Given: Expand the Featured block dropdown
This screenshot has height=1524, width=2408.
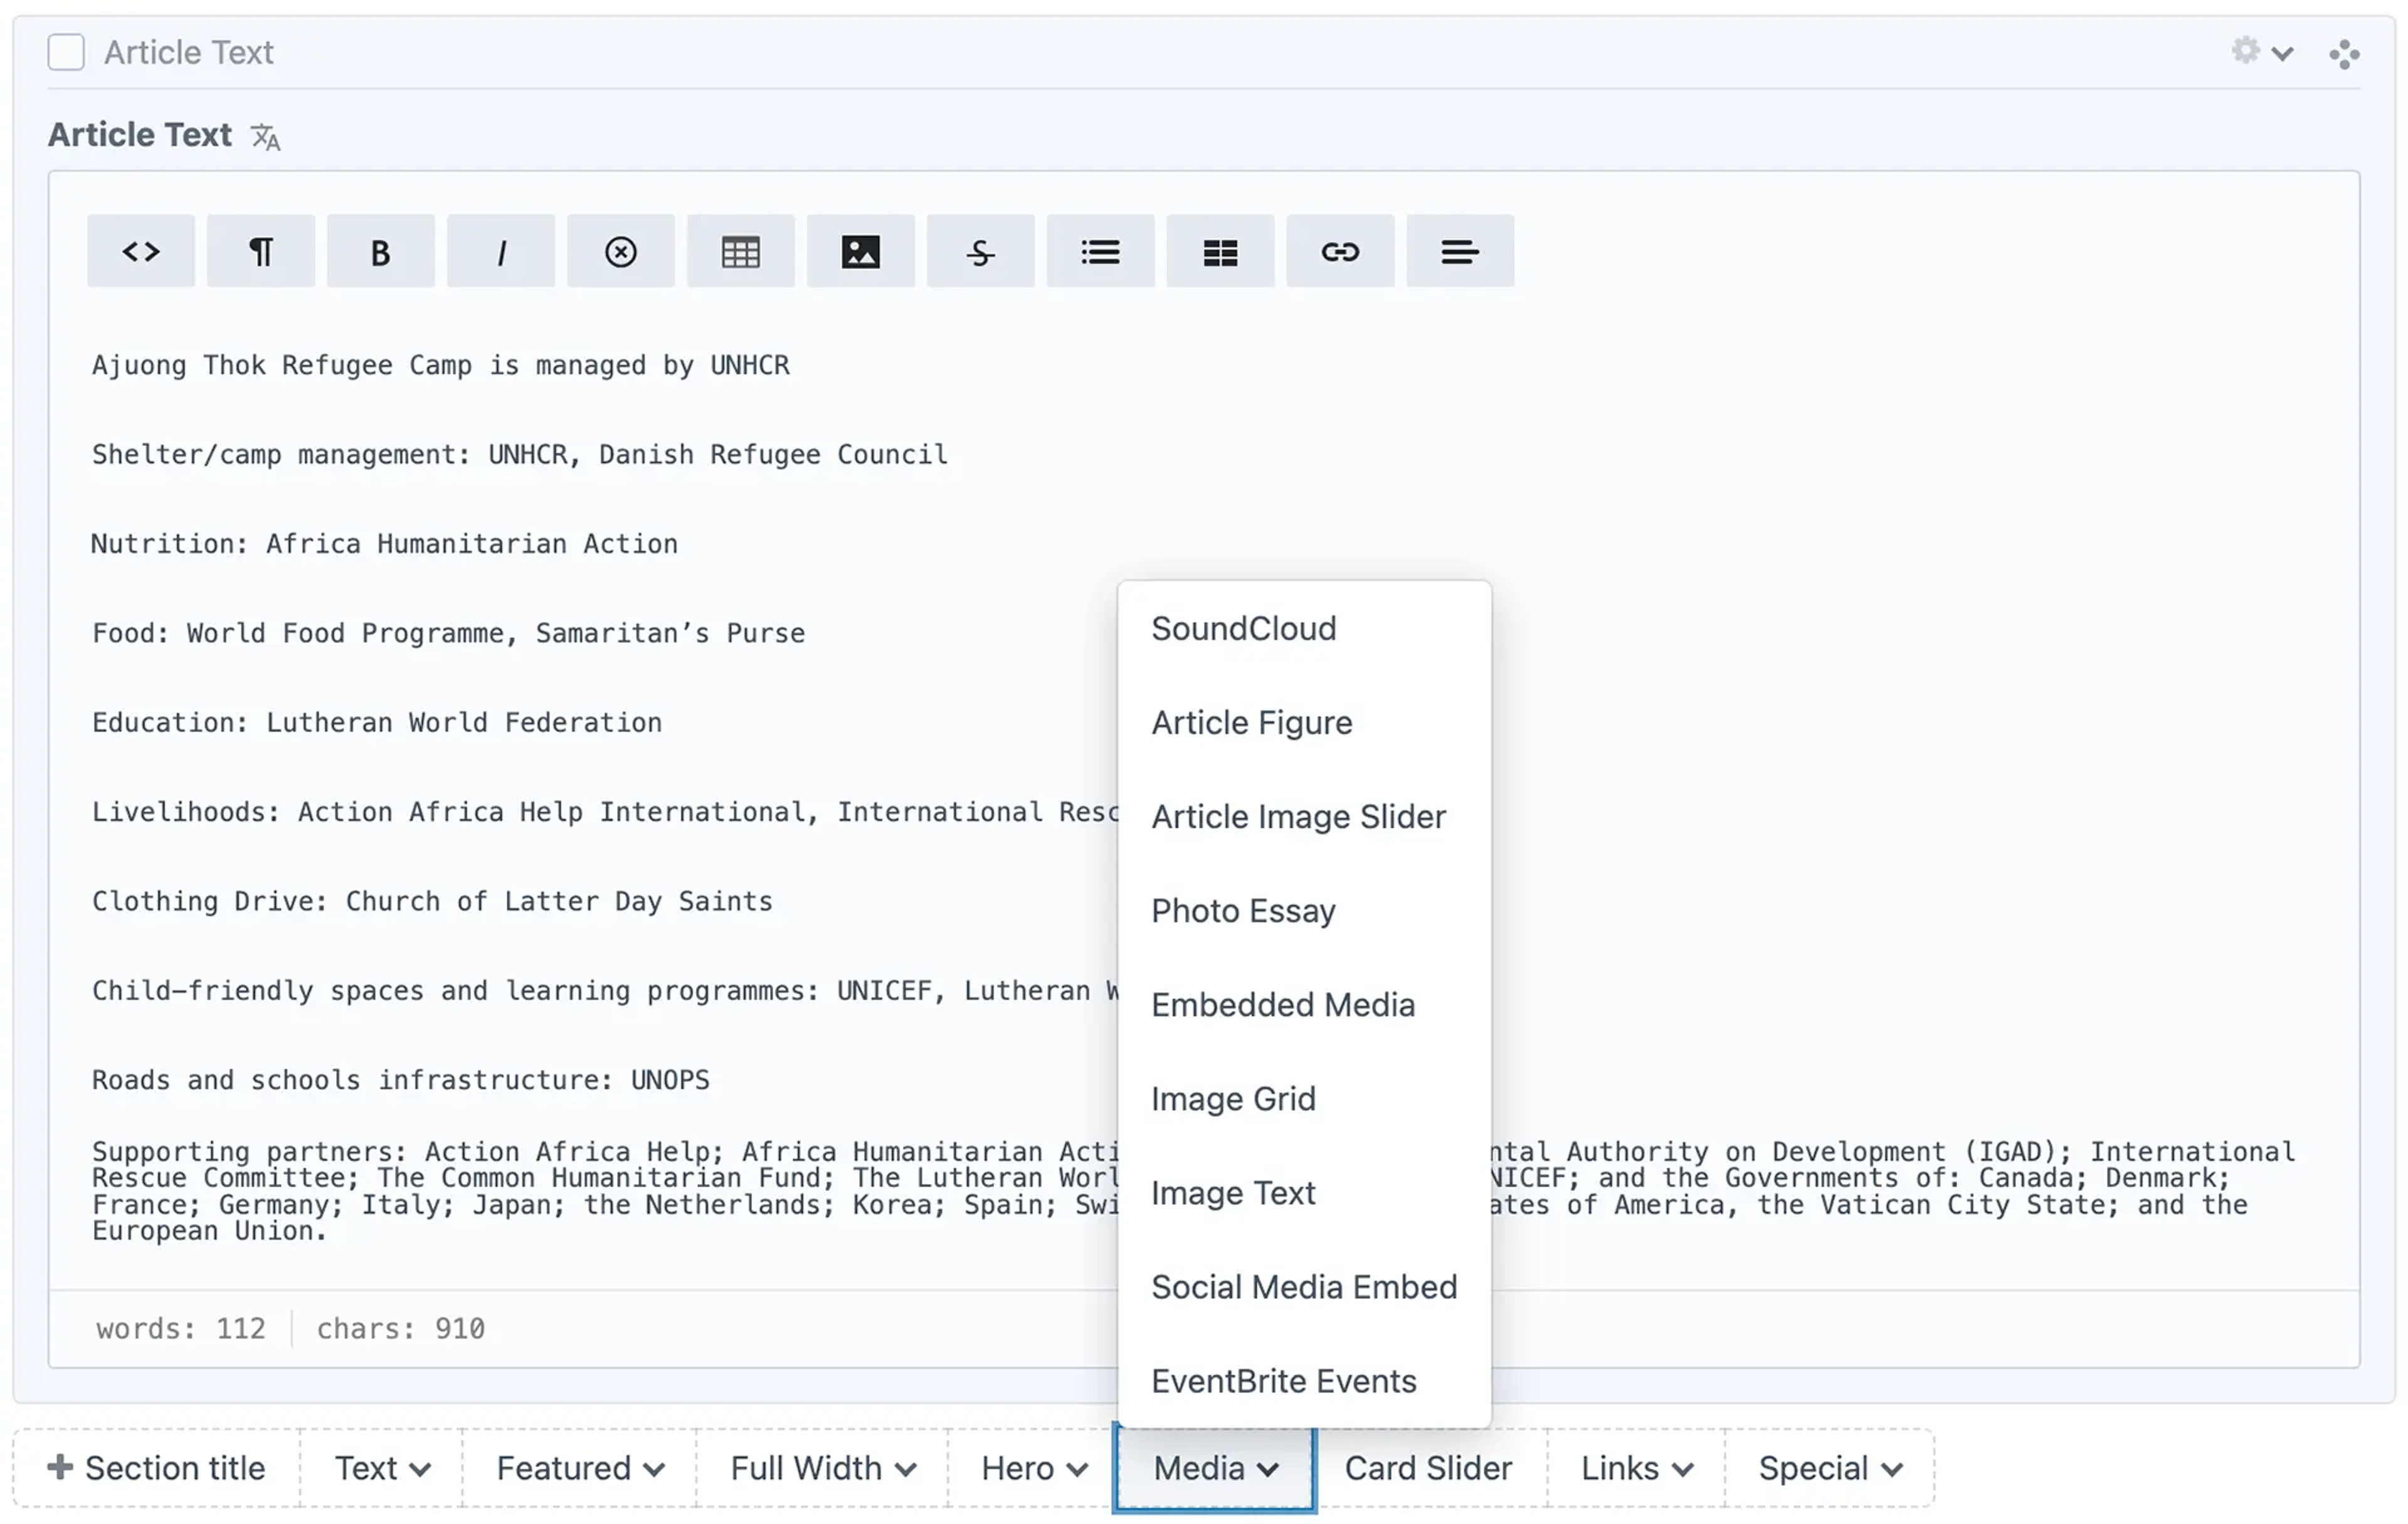Looking at the screenshot, I should point(580,1468).
